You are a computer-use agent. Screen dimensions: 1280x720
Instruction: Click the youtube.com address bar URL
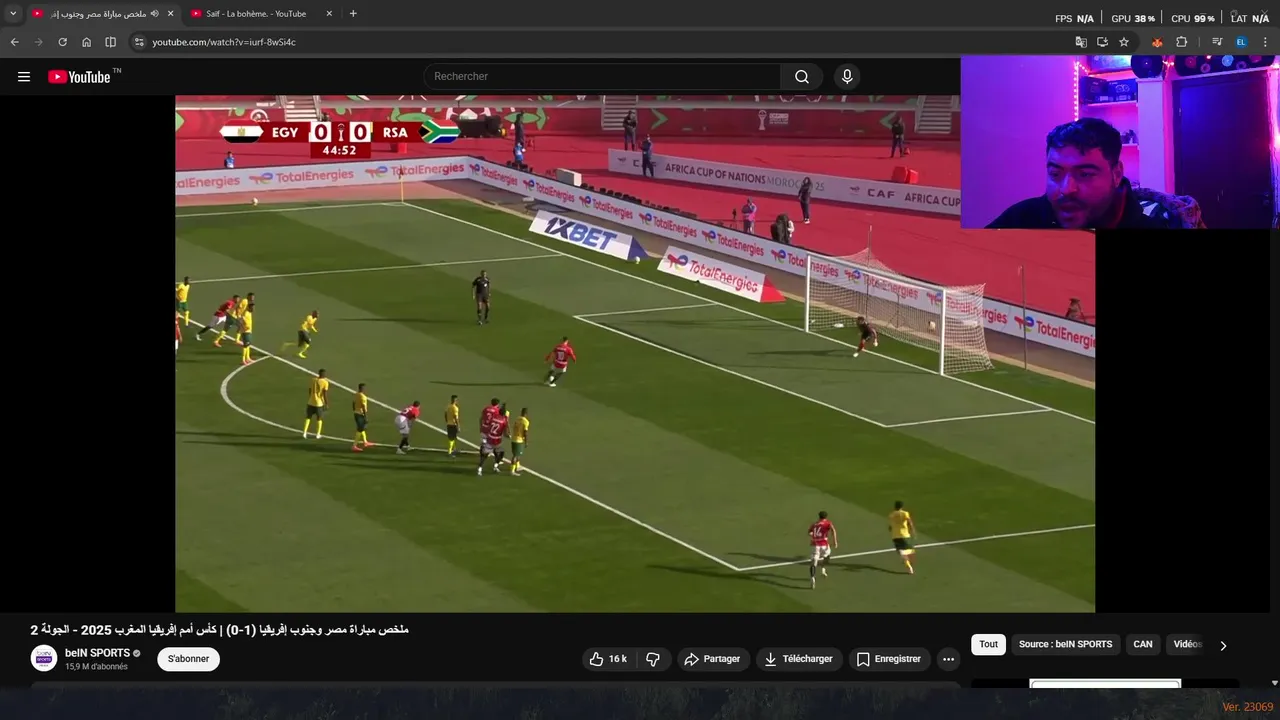click(224, 42)
